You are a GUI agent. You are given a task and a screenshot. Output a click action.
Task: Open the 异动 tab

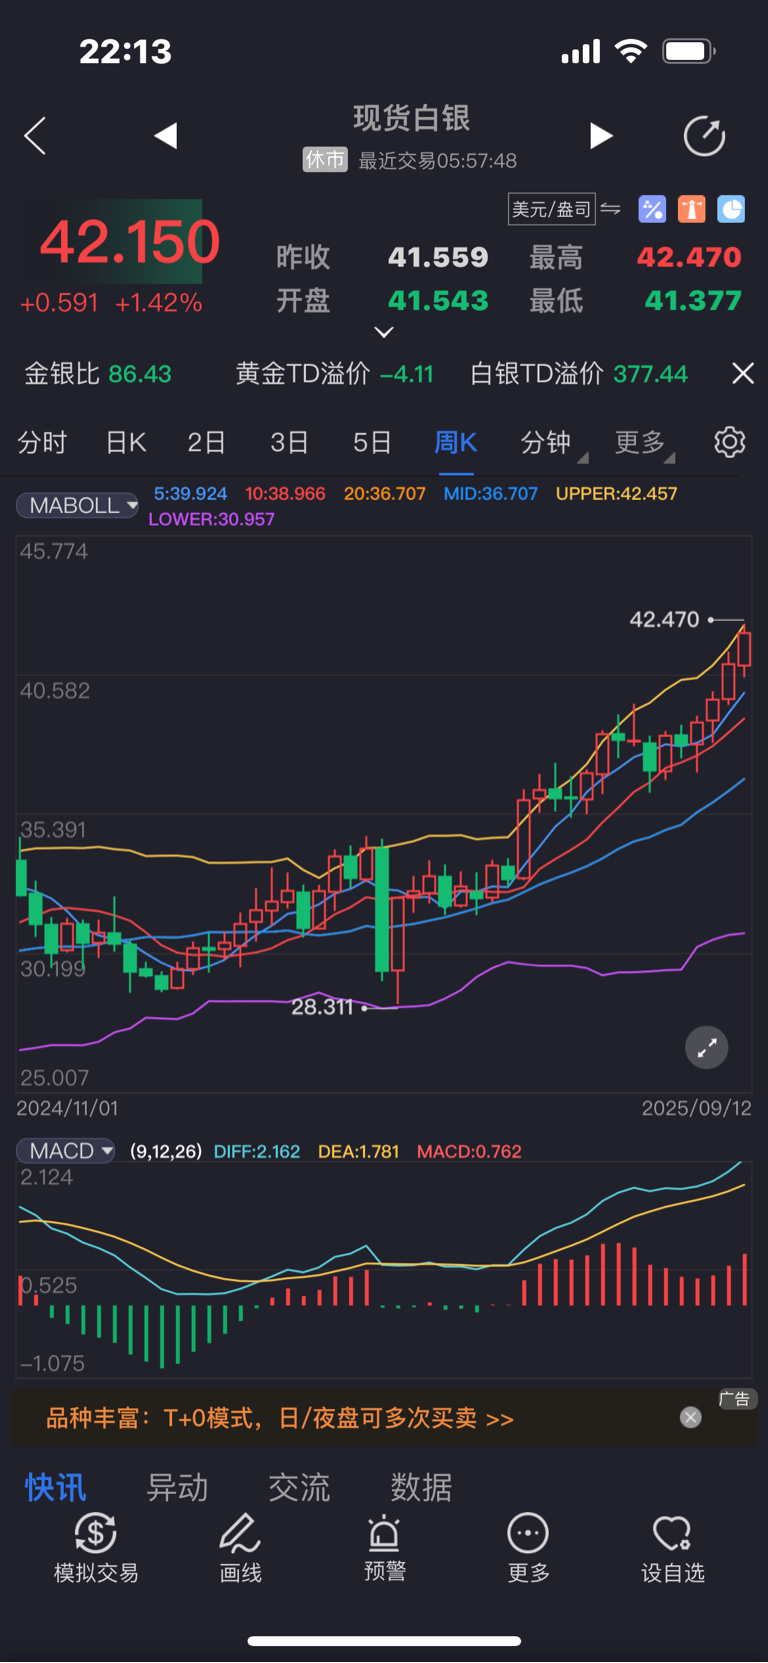(178, 1487)
